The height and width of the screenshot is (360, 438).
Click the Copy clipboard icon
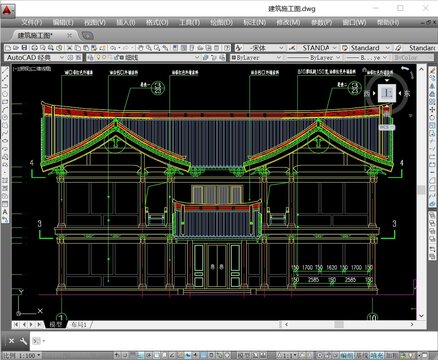pos(77,48)
